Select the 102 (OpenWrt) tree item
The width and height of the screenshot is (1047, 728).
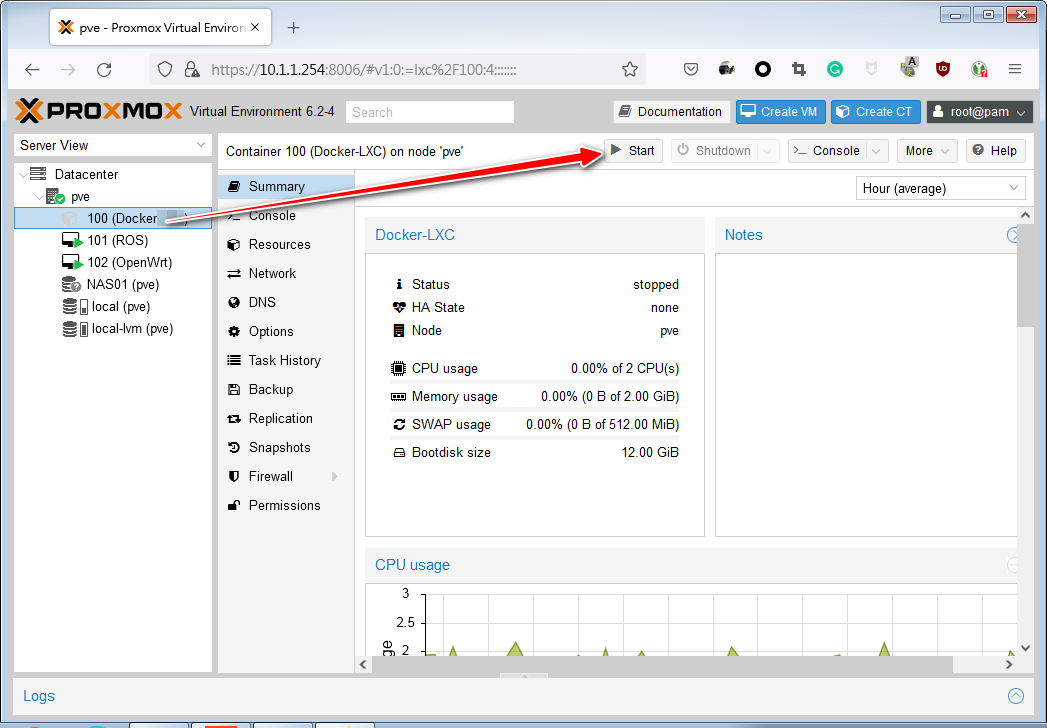tap(129, 263)
